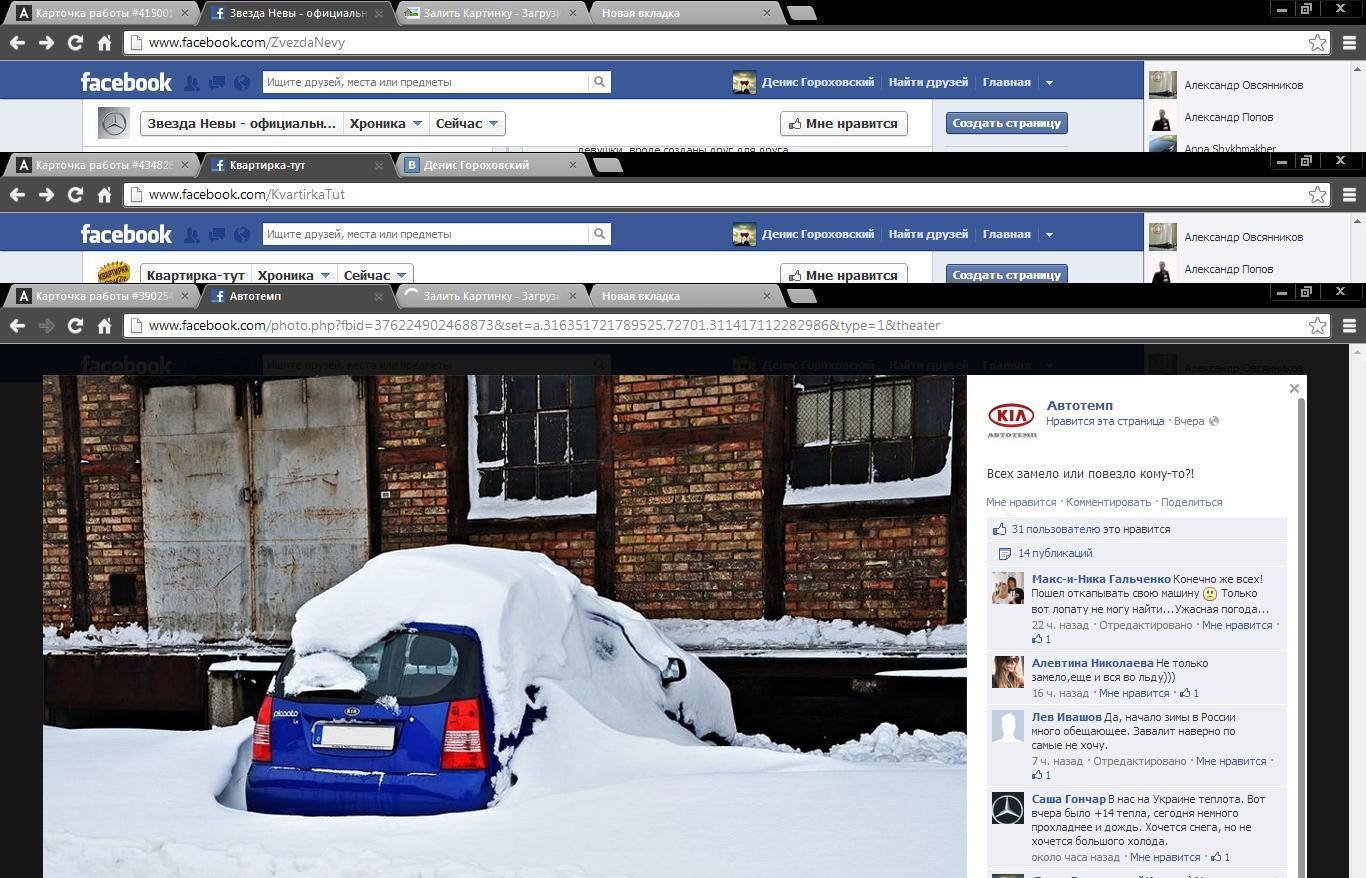The height and width of the screenshot is (878, 1366).
Task: Open Chrome menu in Автотемп window
Action: point(1349,326)
